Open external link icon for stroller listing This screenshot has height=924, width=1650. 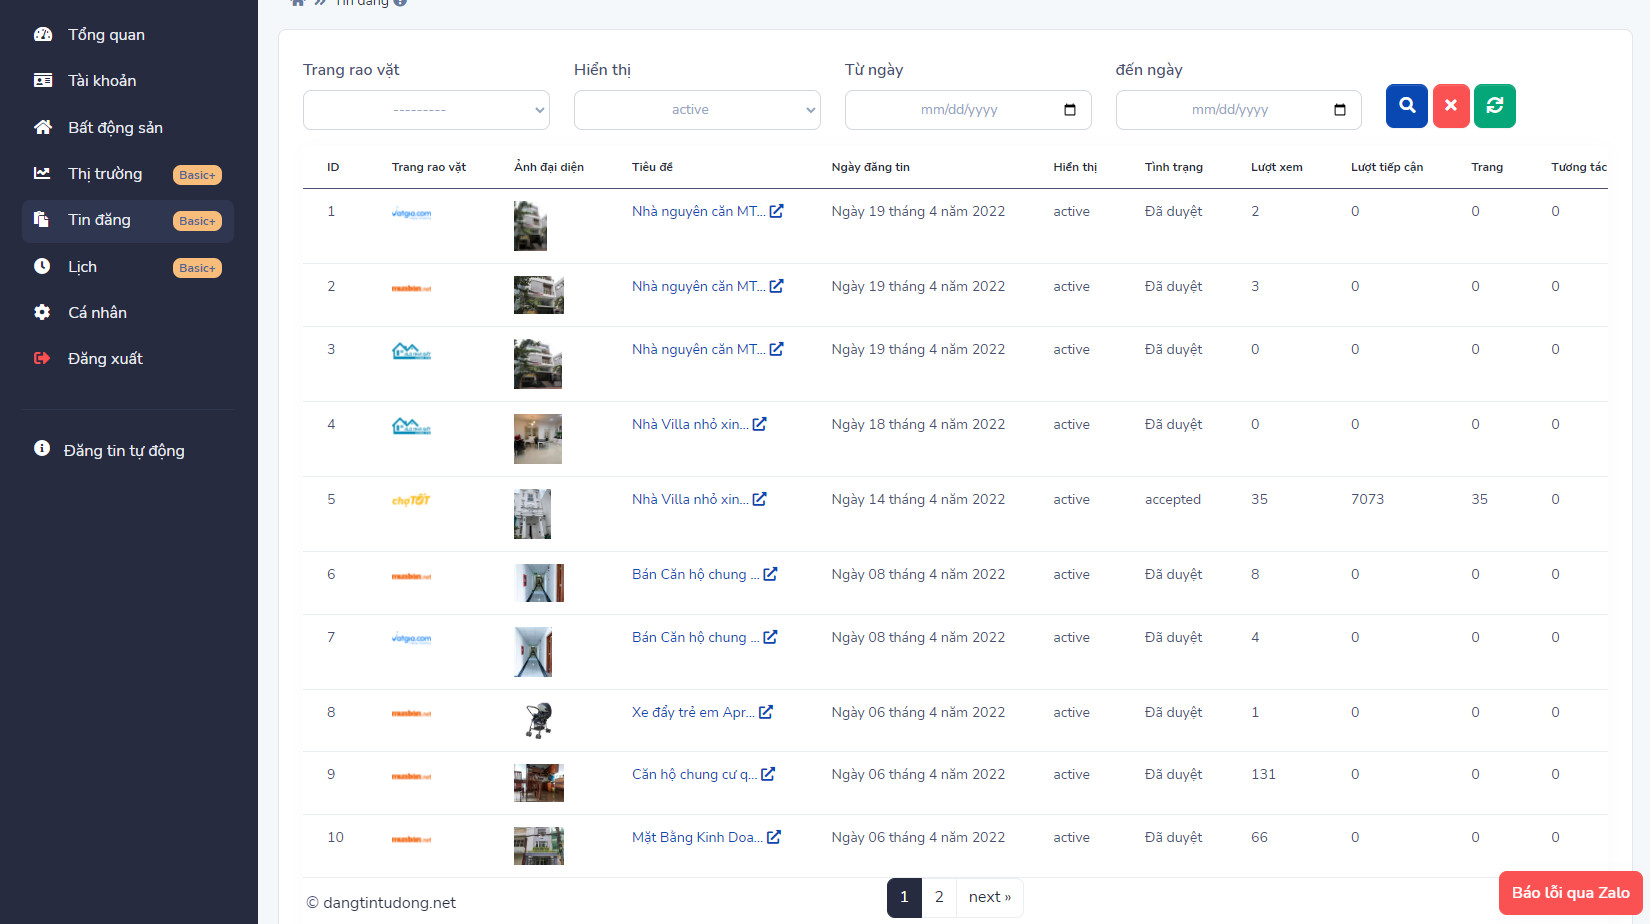tap(766, 712)
